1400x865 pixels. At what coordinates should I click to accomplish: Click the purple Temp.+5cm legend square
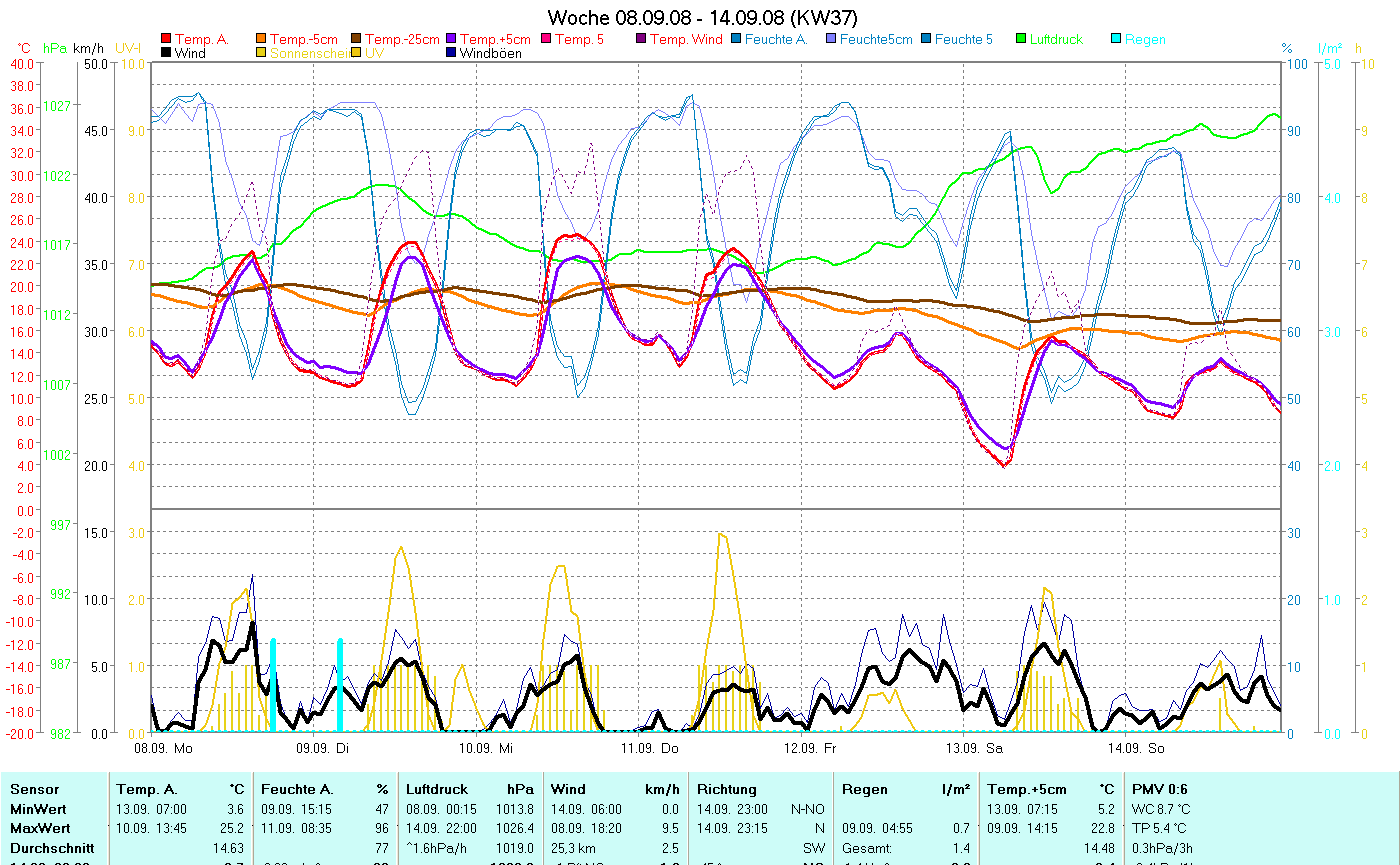point(452,40)
